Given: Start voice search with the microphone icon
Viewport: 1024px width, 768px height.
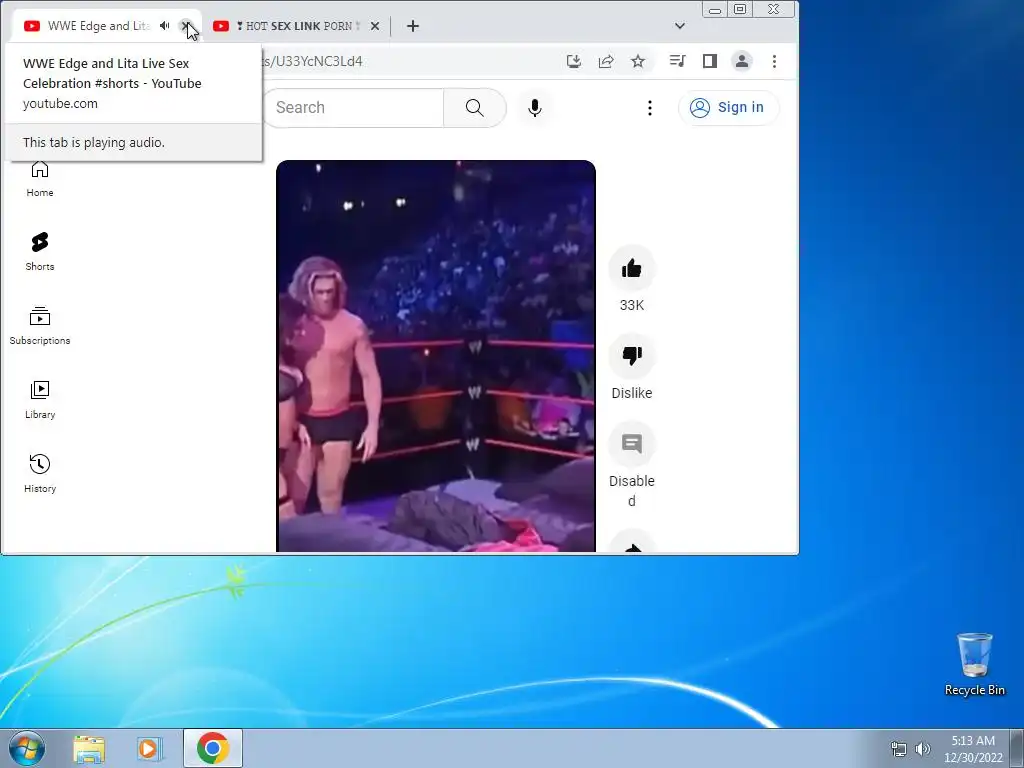Looking at the screenshot, I should coord(535,108).
